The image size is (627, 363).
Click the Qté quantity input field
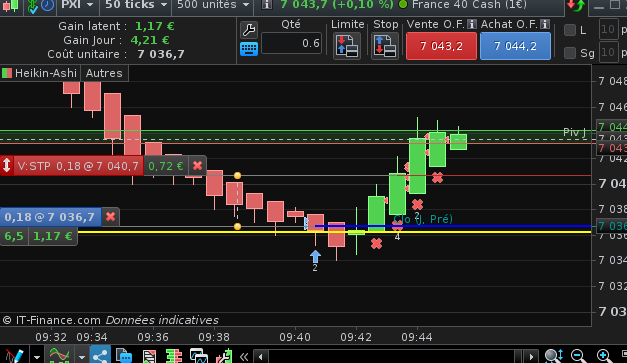pyautogui.click(x=292, y=43)
